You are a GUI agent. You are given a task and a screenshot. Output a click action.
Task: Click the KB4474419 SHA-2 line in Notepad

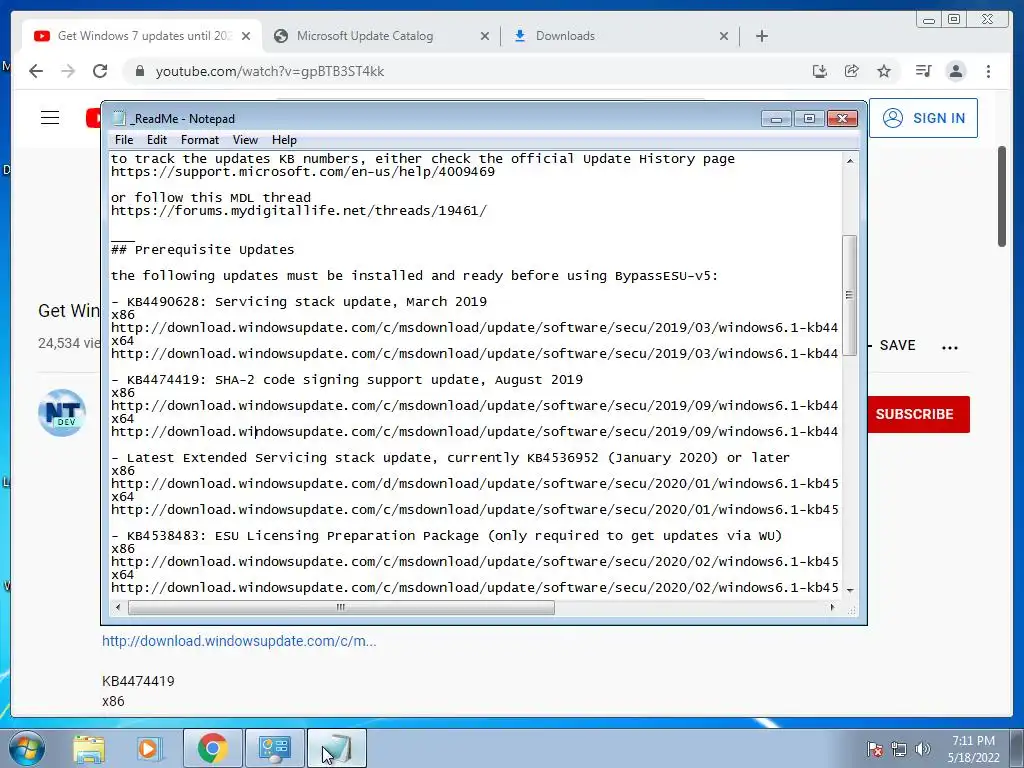coord(347,379)
